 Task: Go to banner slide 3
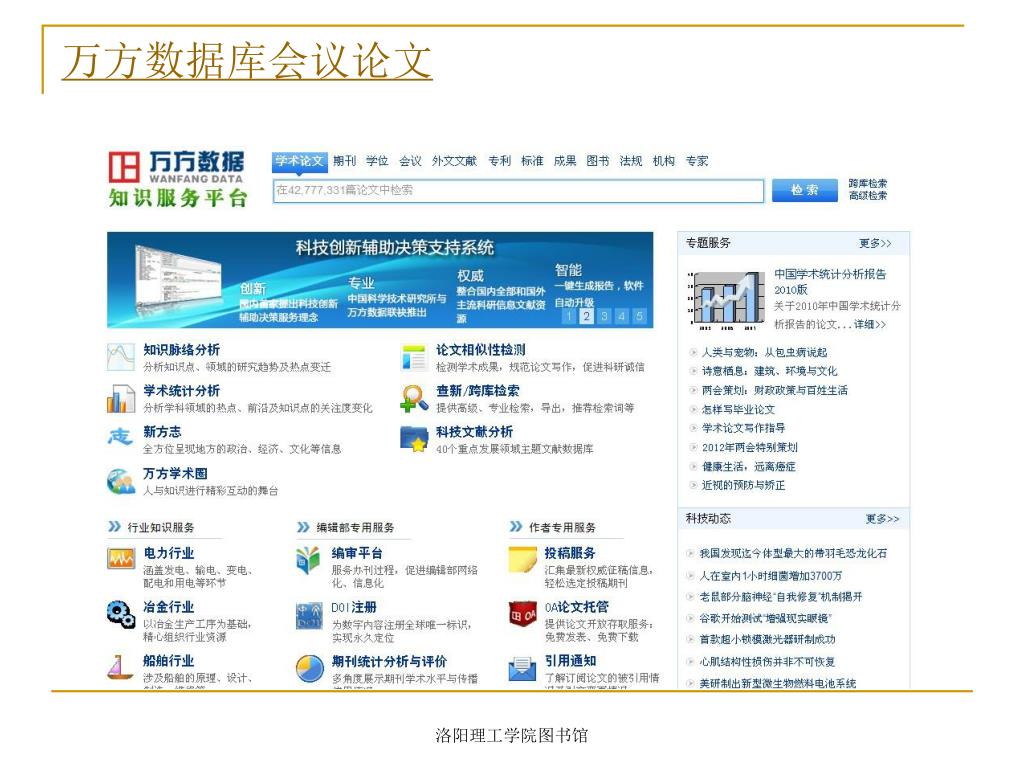[605, 317]
